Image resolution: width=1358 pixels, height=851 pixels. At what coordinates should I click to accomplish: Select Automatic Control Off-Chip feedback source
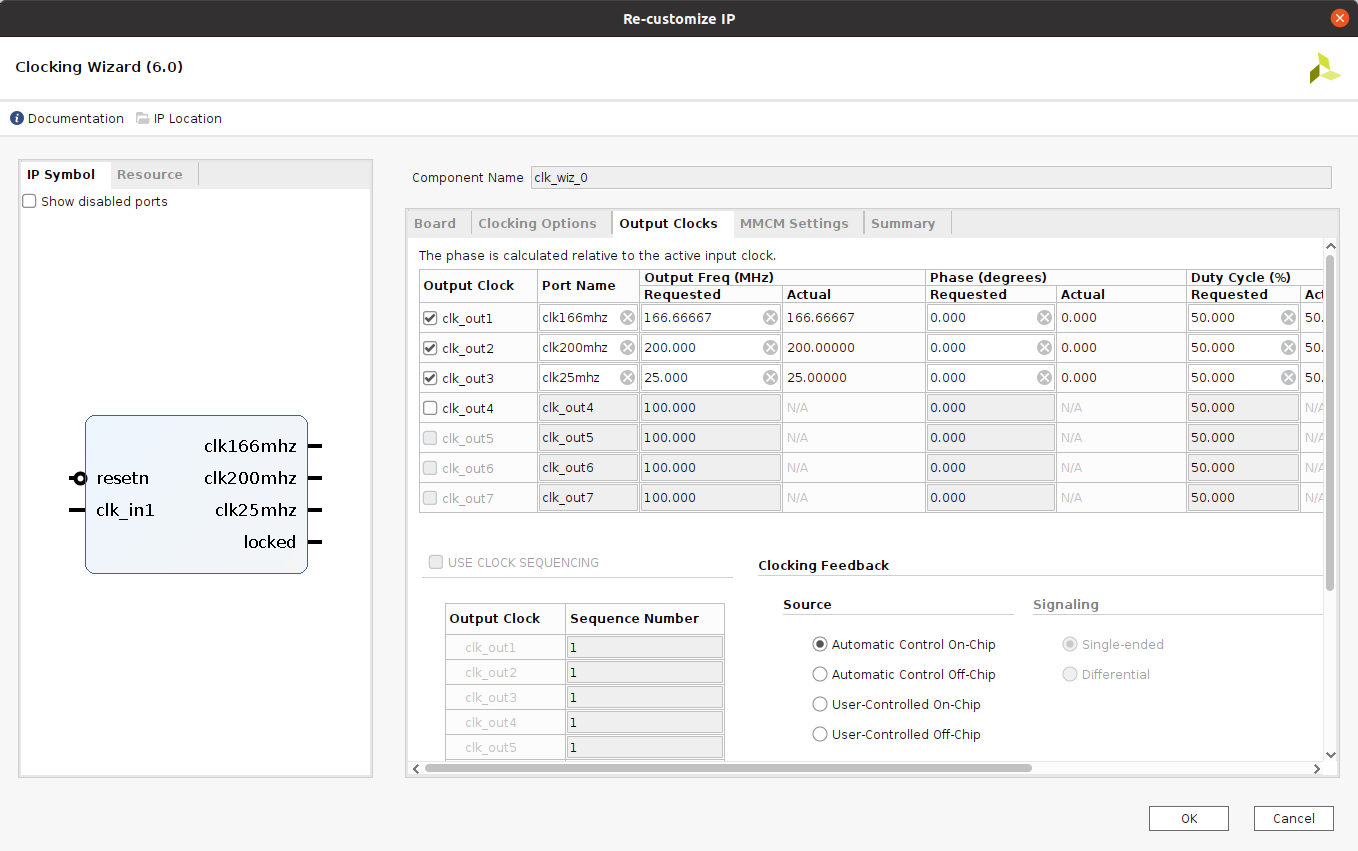pyautogui.click(x=820, y=674)
